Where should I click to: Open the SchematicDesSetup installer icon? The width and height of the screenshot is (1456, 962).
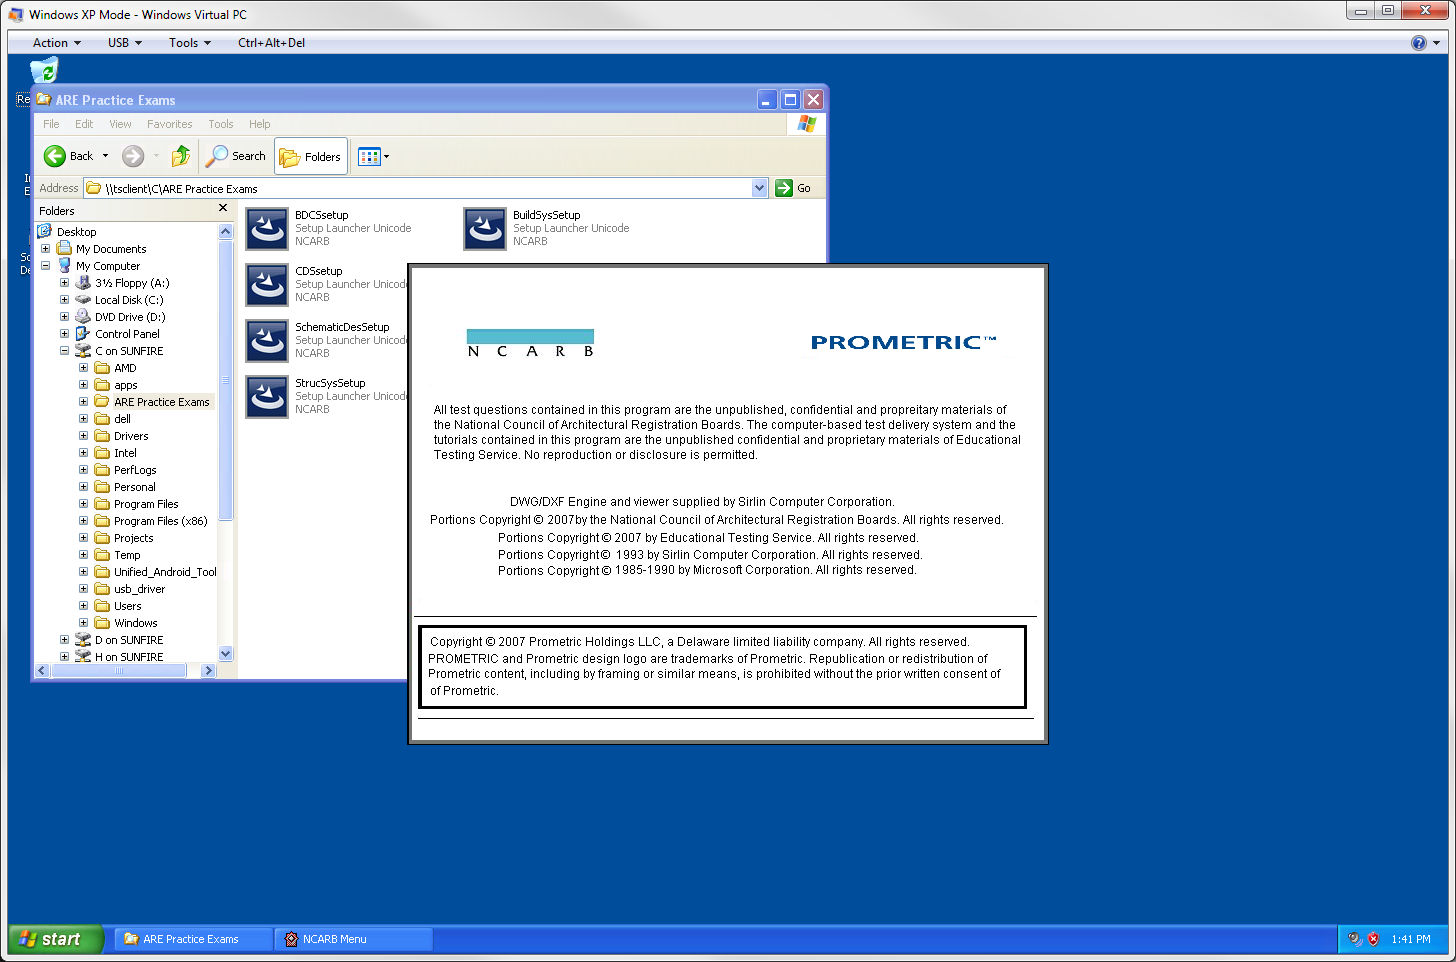click(x=267, y=341)
